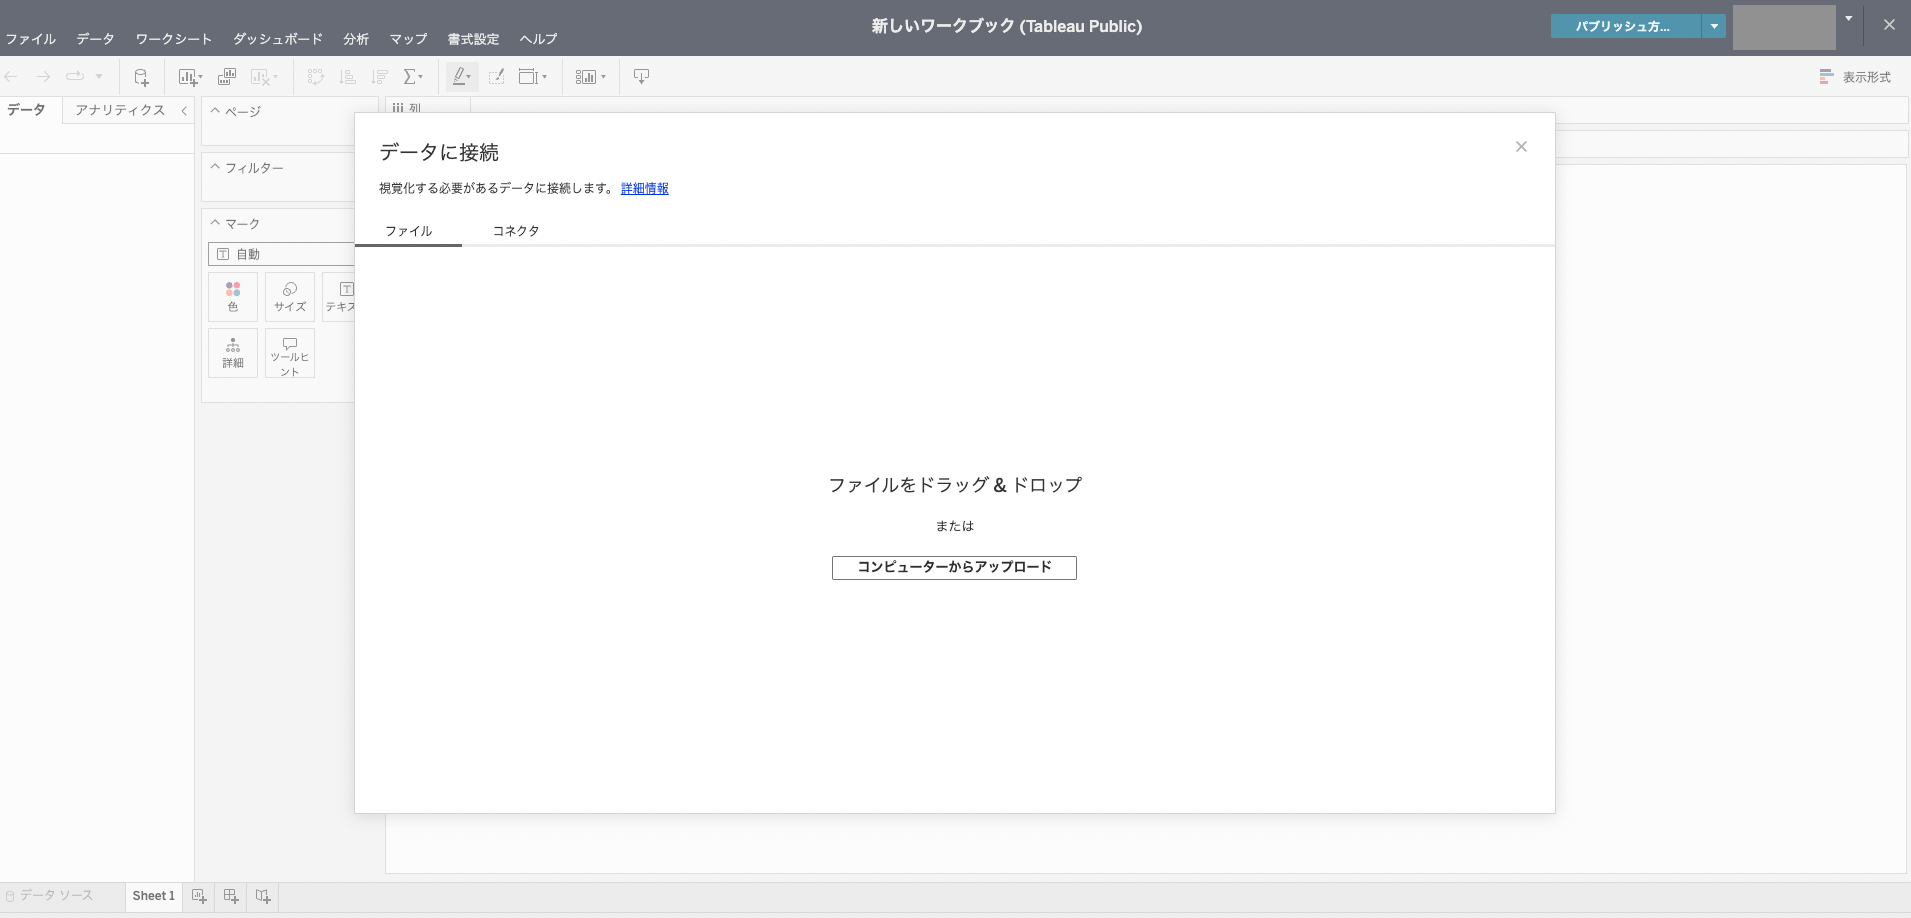1911x918 pixels.
Task: Click the ツールヒント icon on the marks card
Action: pyautogui.click(x=289, y=353)
